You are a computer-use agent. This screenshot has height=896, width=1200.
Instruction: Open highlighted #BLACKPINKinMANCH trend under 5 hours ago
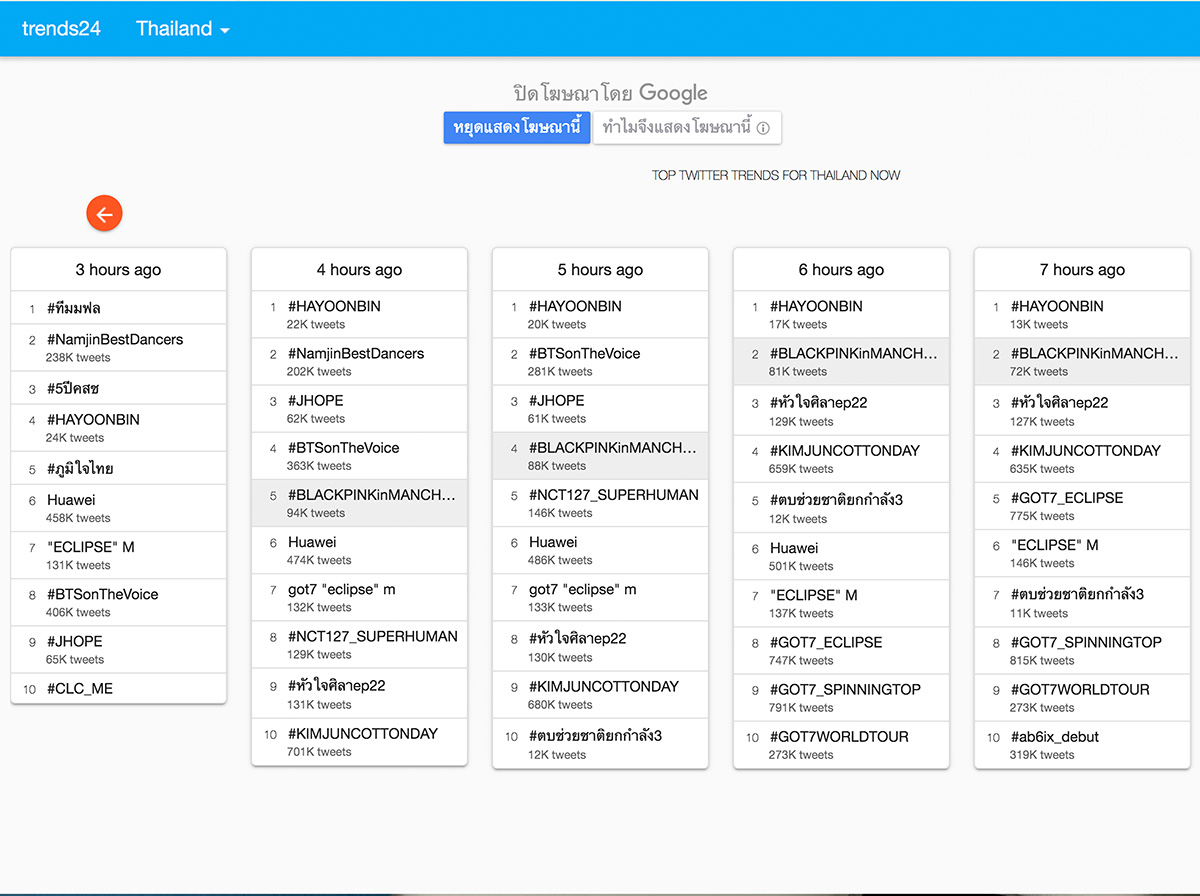coord(611,448)
